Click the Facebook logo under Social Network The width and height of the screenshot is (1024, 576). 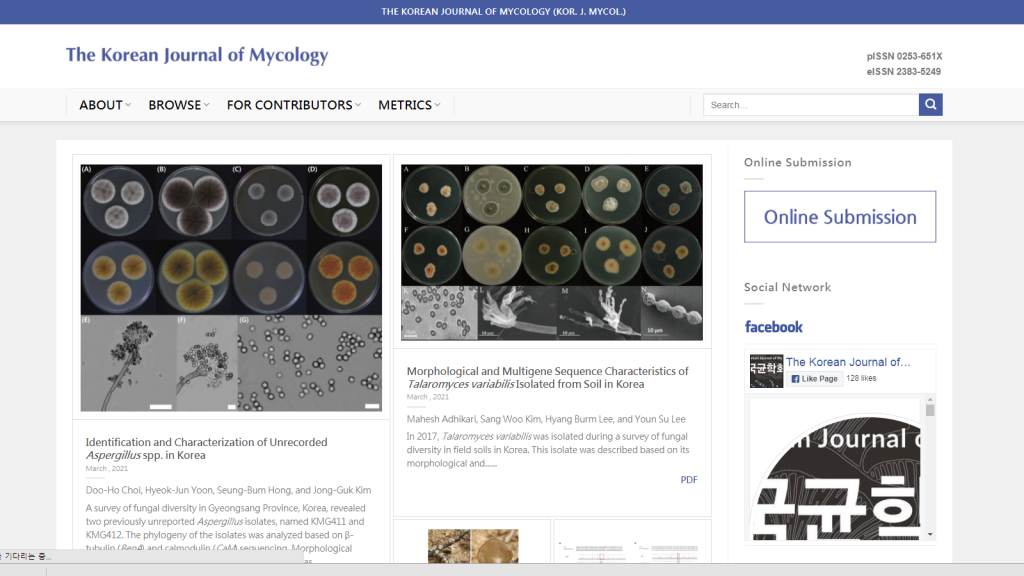(774, 327)
